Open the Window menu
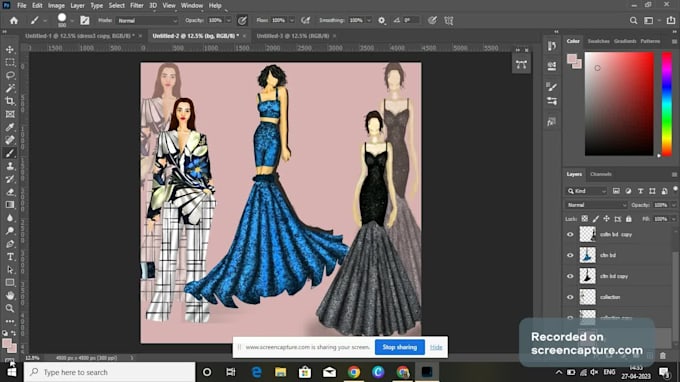 tap(192, 6)
